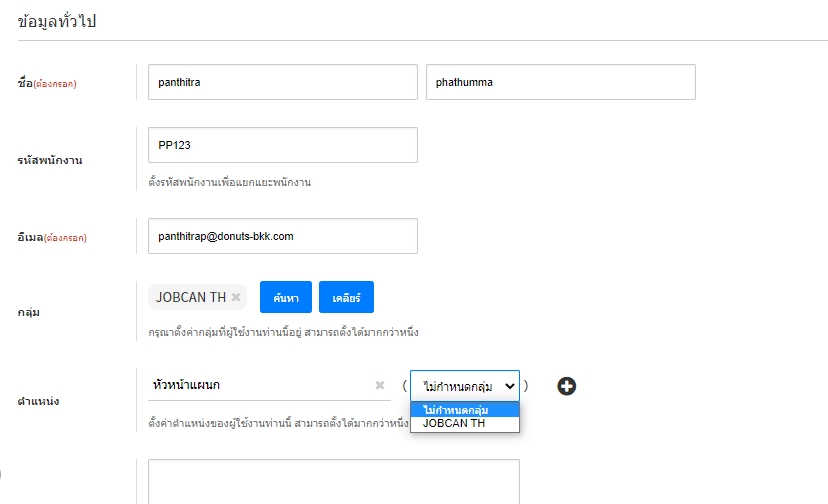Click the ข้อมูลทั่วไป section heading
828x504 pixels.
coord(57,21)
